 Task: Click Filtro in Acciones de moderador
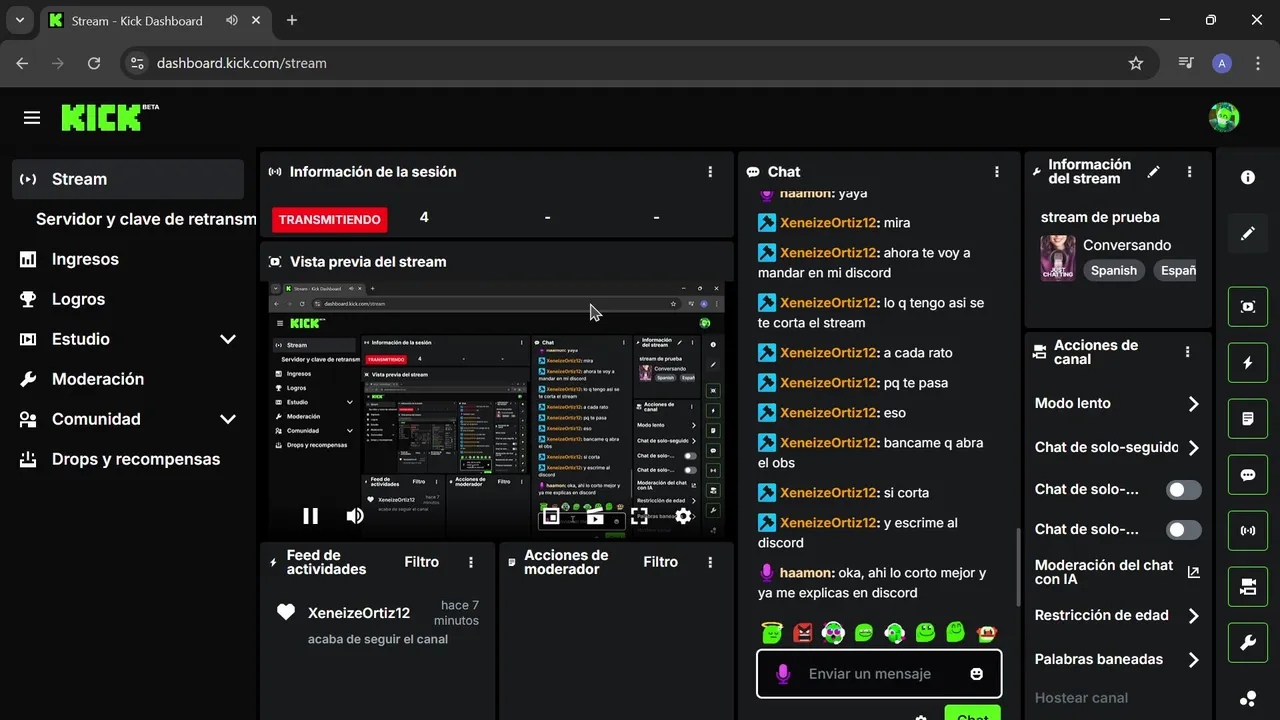pyautogui.click(x=661, y=562)
